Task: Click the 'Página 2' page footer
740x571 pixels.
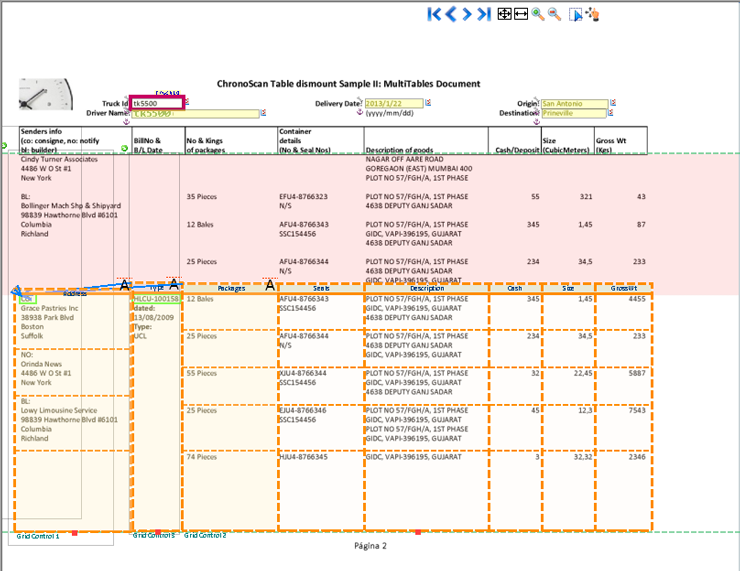Action: click(x=370, y=546)
